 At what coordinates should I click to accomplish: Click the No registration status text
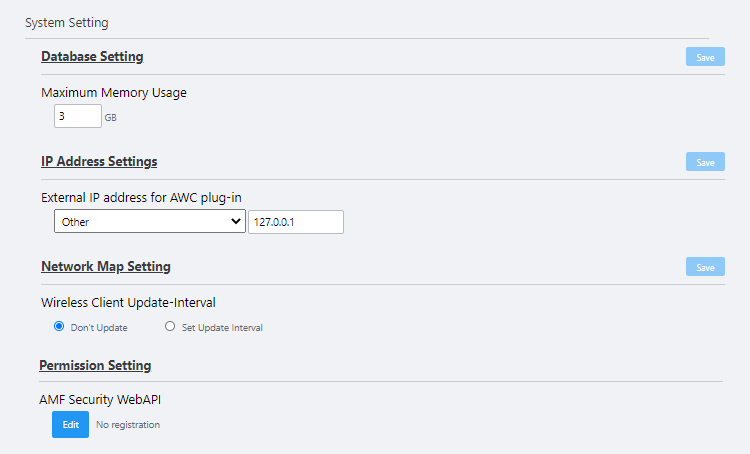click(x=128, y=425)
